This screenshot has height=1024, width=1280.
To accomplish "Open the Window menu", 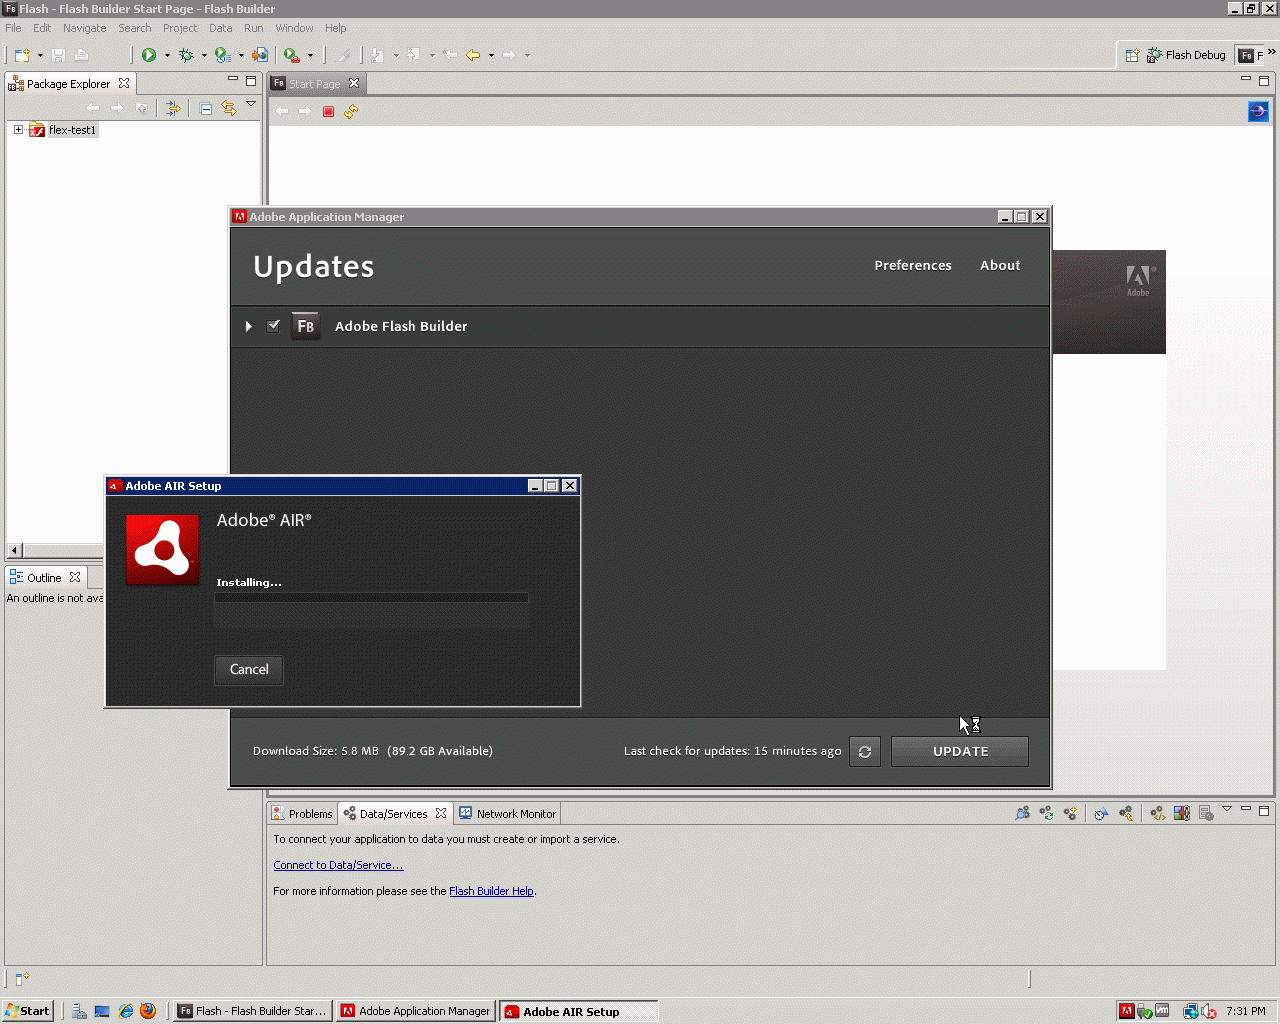I will (294, 28).
